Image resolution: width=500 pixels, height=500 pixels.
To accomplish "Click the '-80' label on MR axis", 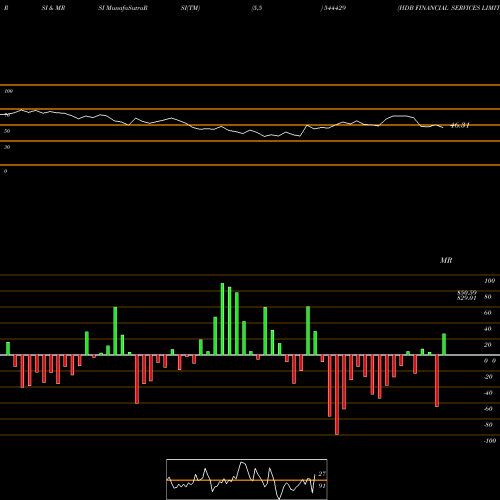I will [x=488, y=425].
